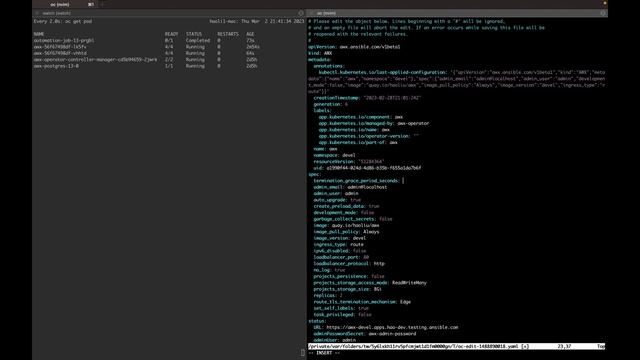Click the projects_persistence line
640x360 pixels.
[349, 276]
